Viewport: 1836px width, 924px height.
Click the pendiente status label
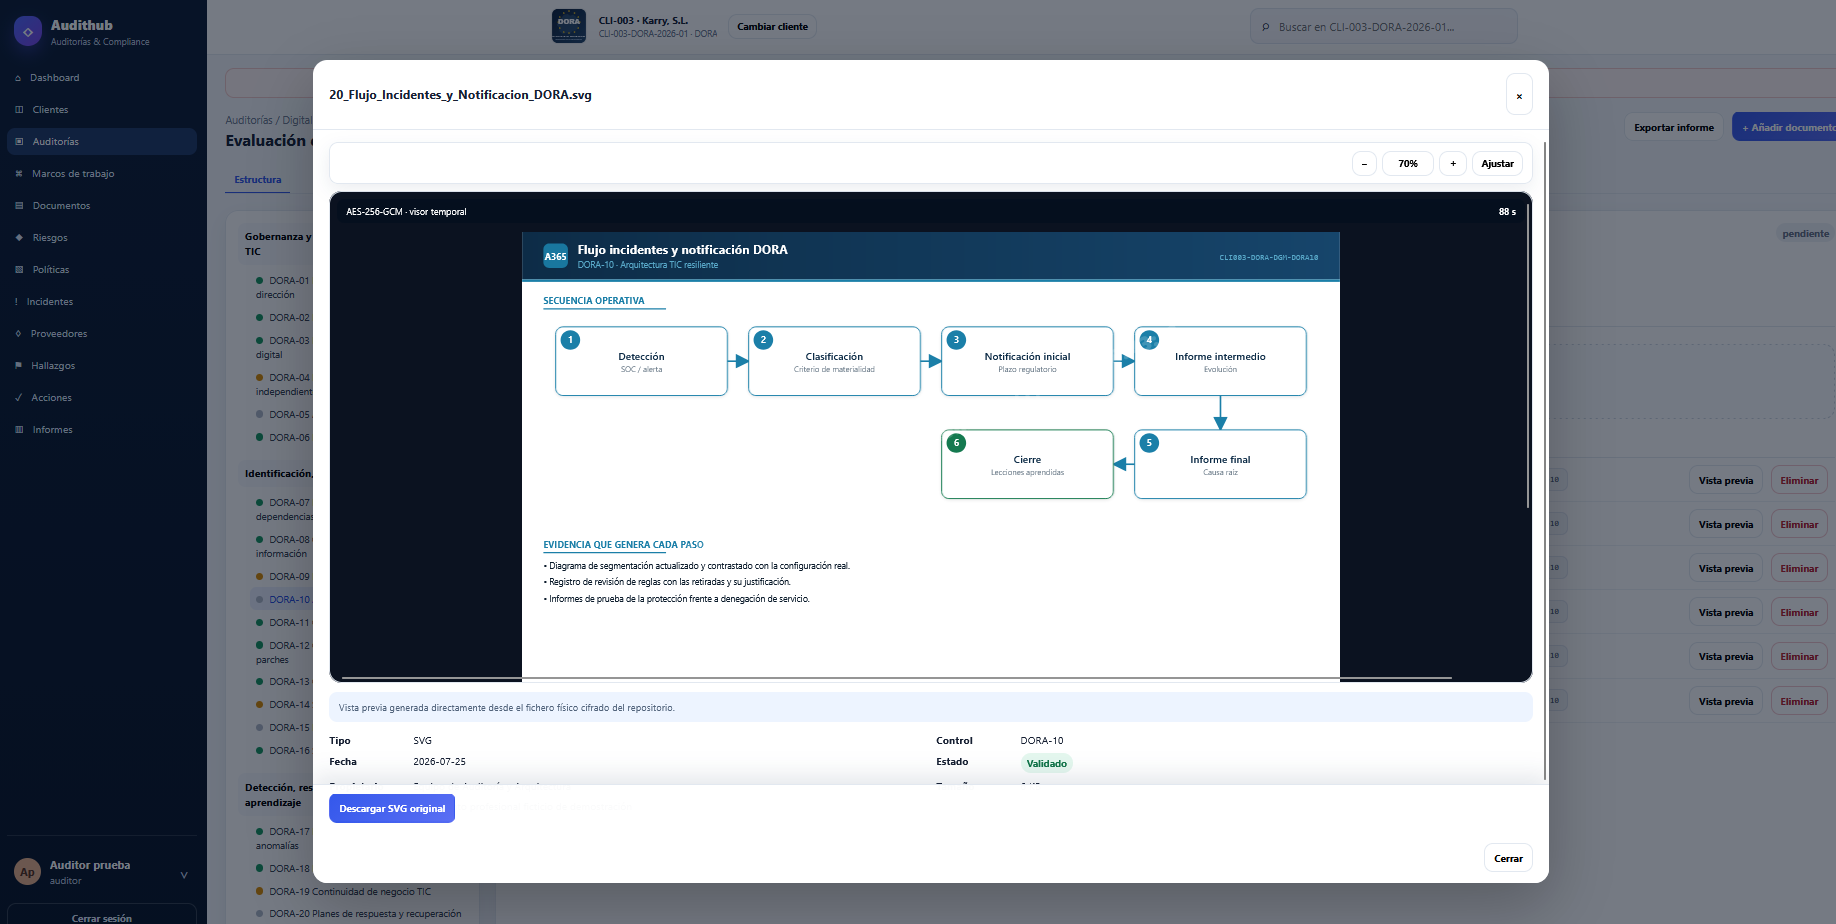(1805, 234)
